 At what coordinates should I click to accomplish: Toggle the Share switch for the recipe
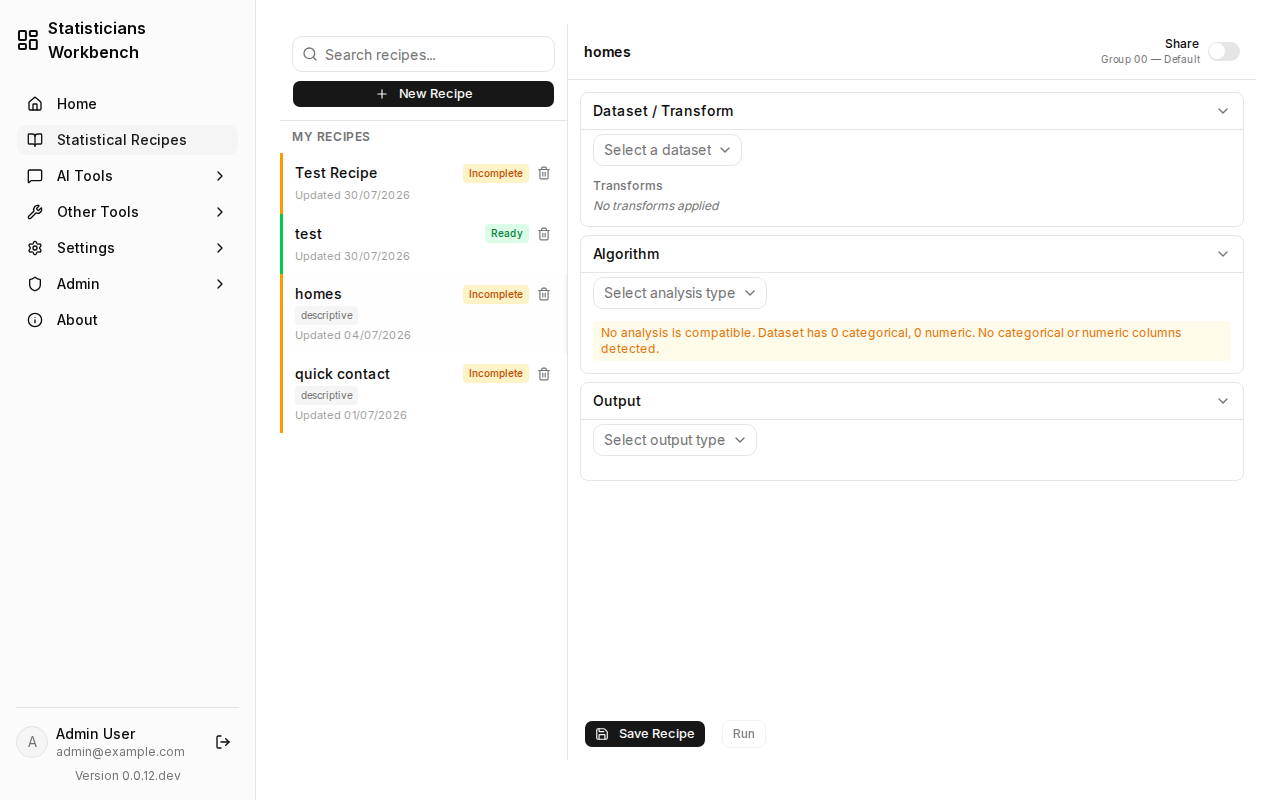pos(1224,51)
